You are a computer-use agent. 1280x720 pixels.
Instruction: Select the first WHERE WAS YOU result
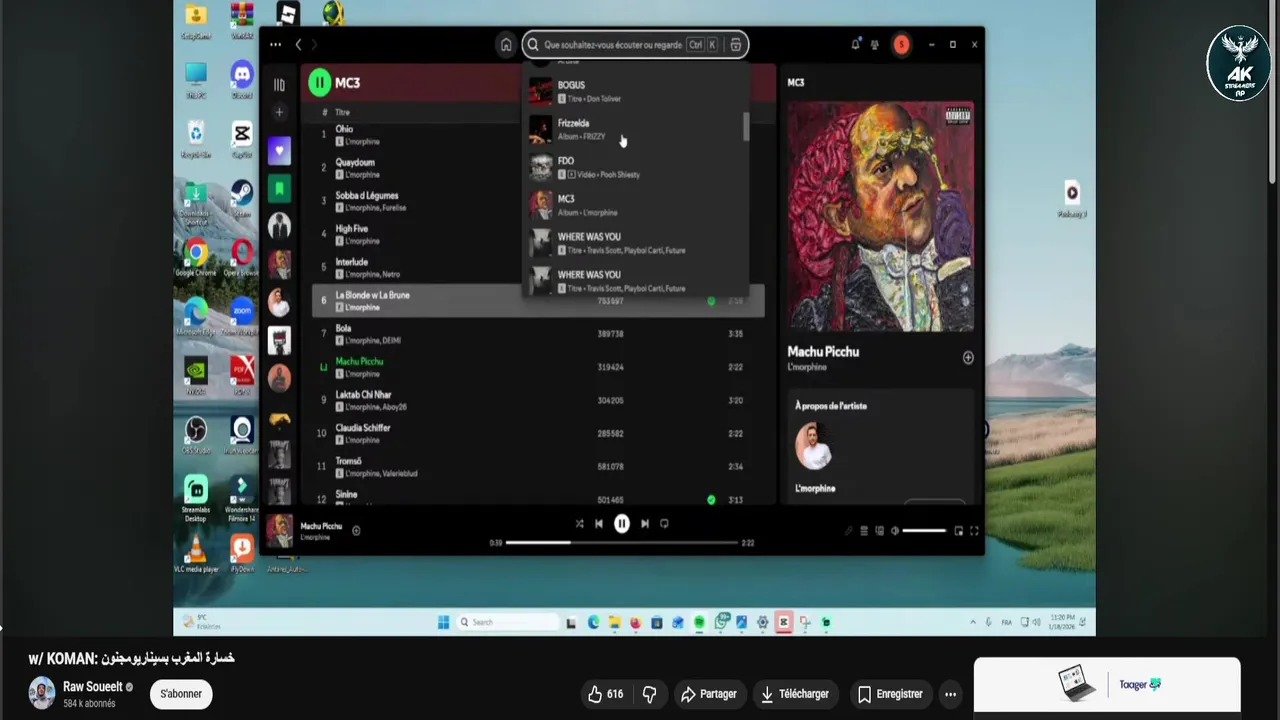635,243
